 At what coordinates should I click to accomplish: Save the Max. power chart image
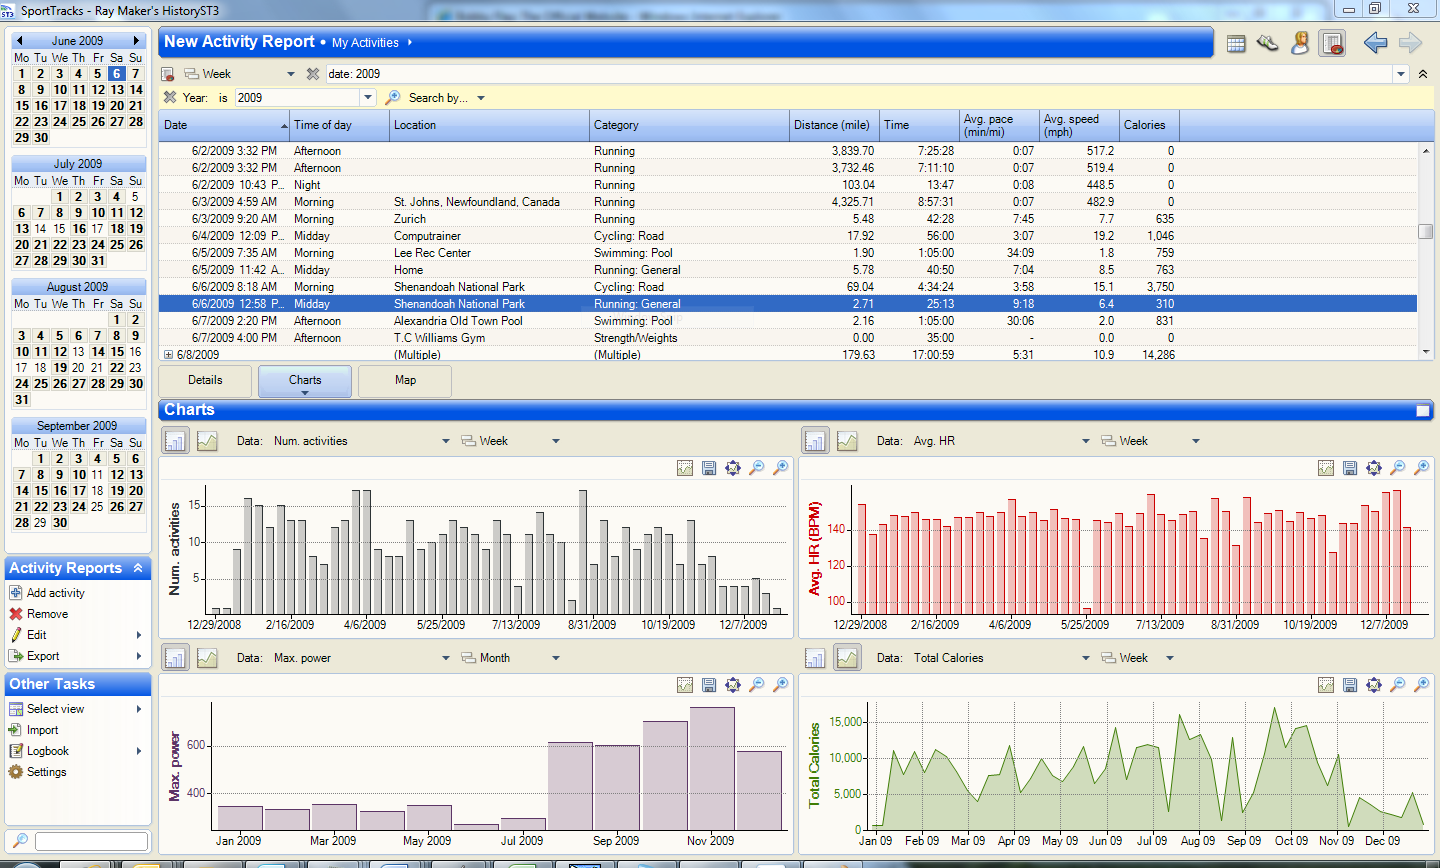click(x=709, y=685)
